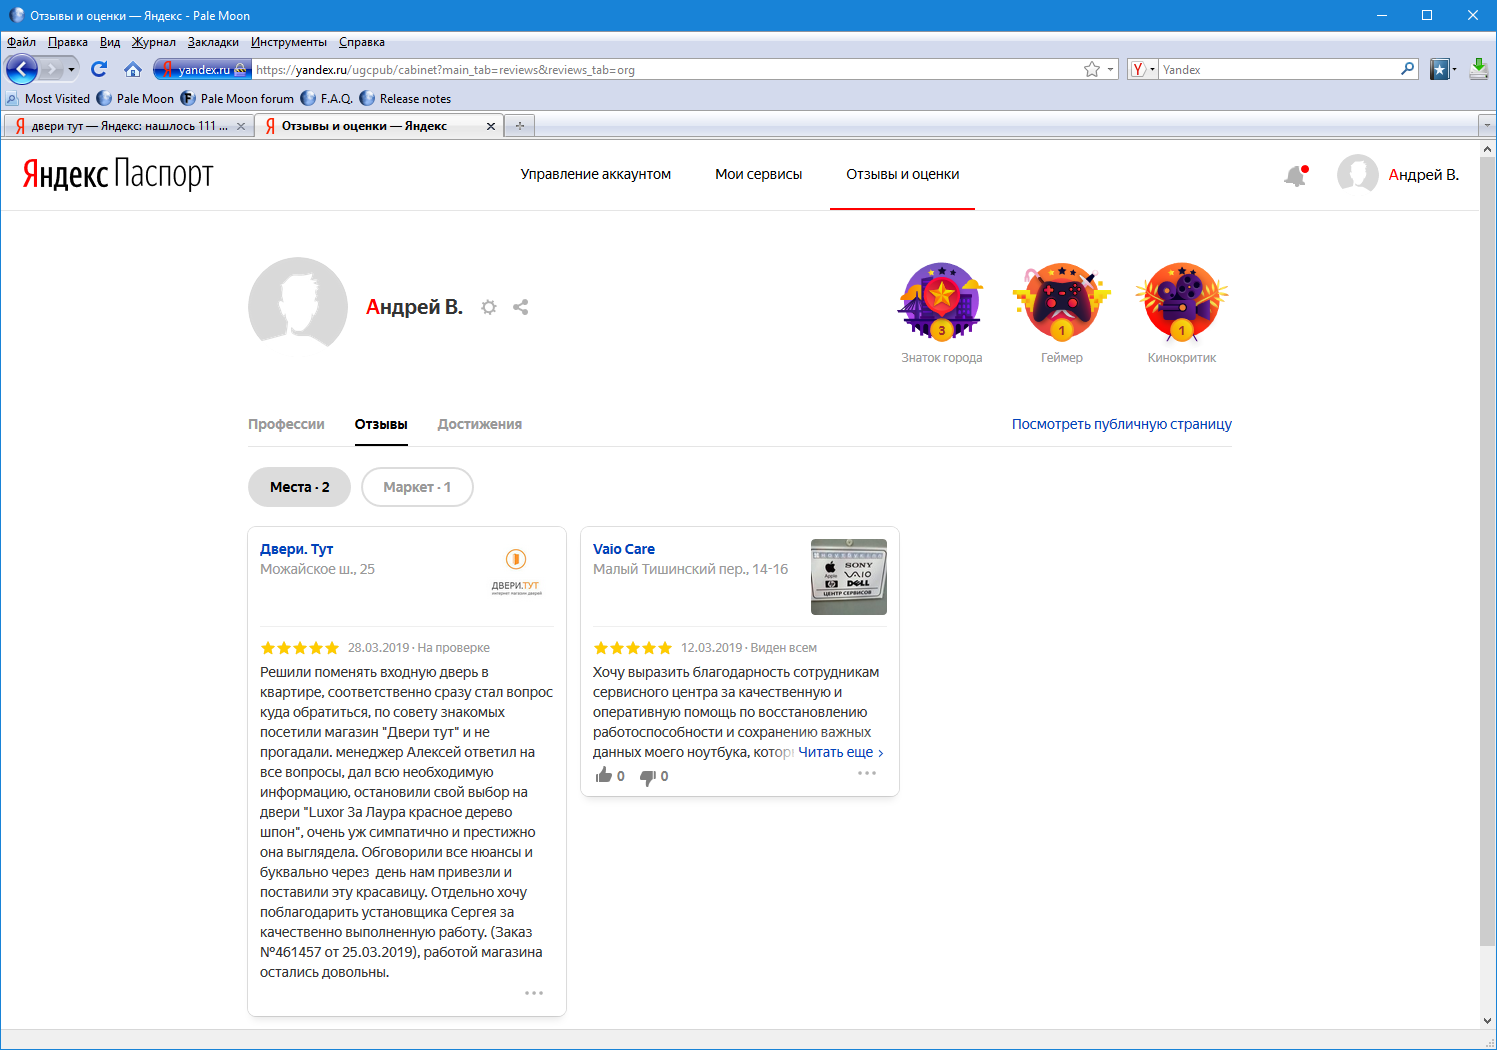Open the Vaio Care place link
The width and height of the screenshot is (1497, 1050).
[x=624, y=549]
